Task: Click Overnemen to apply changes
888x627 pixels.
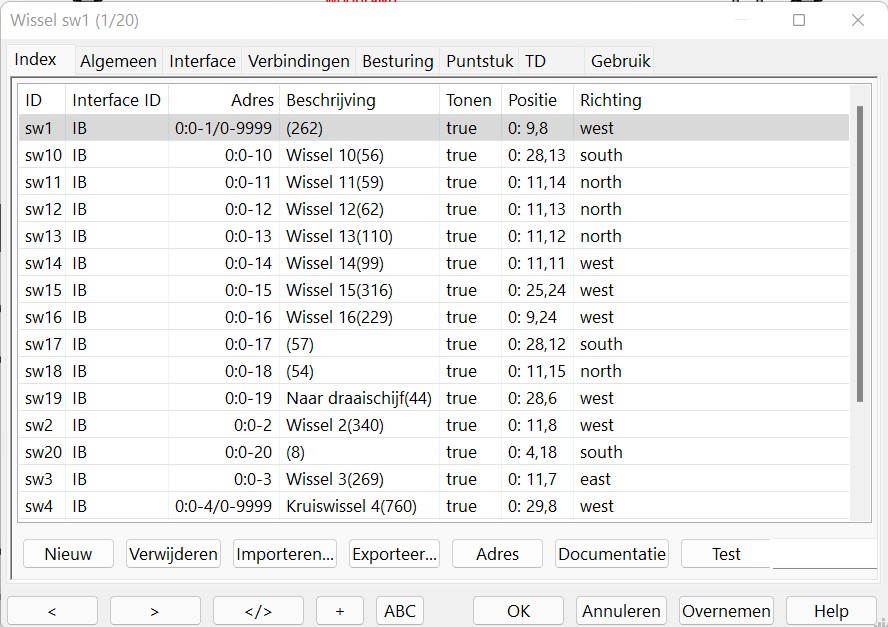Action: pos(726,611)
